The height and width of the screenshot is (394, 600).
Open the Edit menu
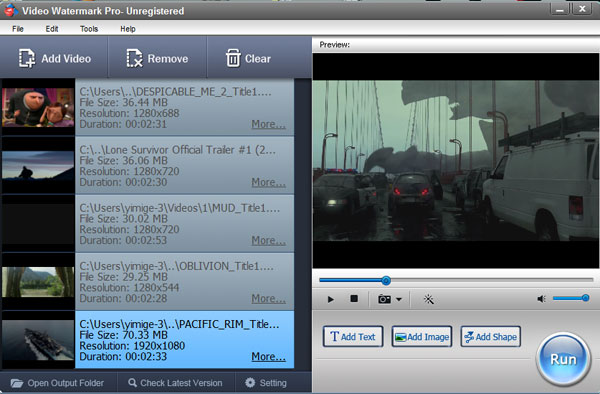pos(52,29)
